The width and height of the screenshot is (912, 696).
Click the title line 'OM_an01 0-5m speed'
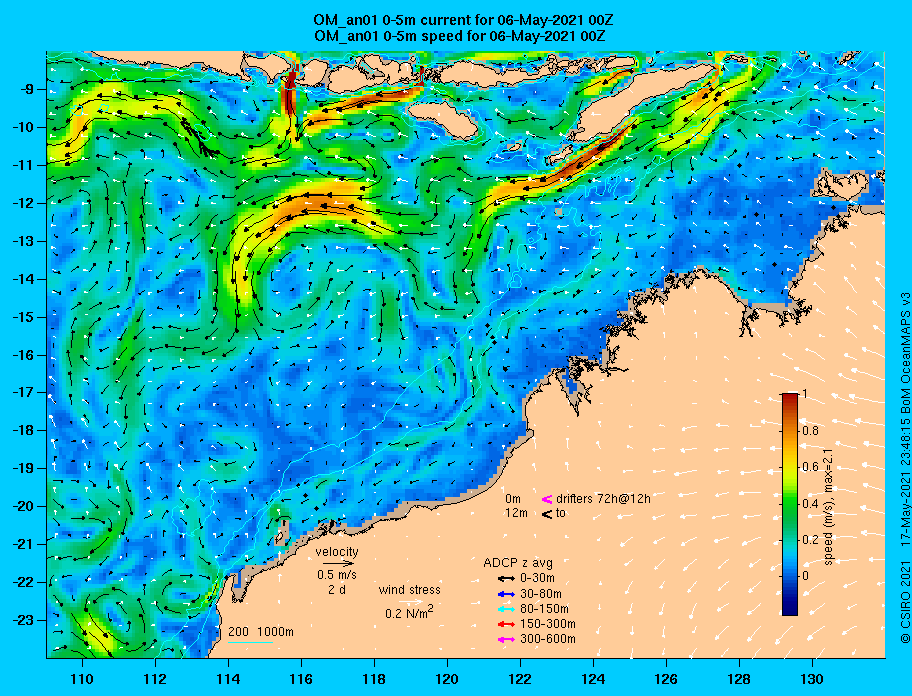(x=459, y=35)
